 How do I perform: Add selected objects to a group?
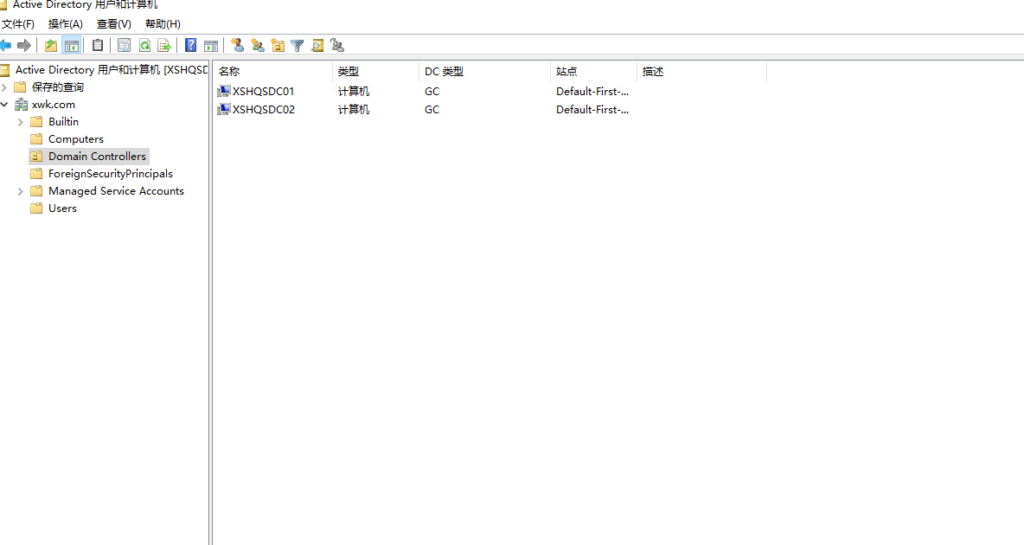(337, 45)
